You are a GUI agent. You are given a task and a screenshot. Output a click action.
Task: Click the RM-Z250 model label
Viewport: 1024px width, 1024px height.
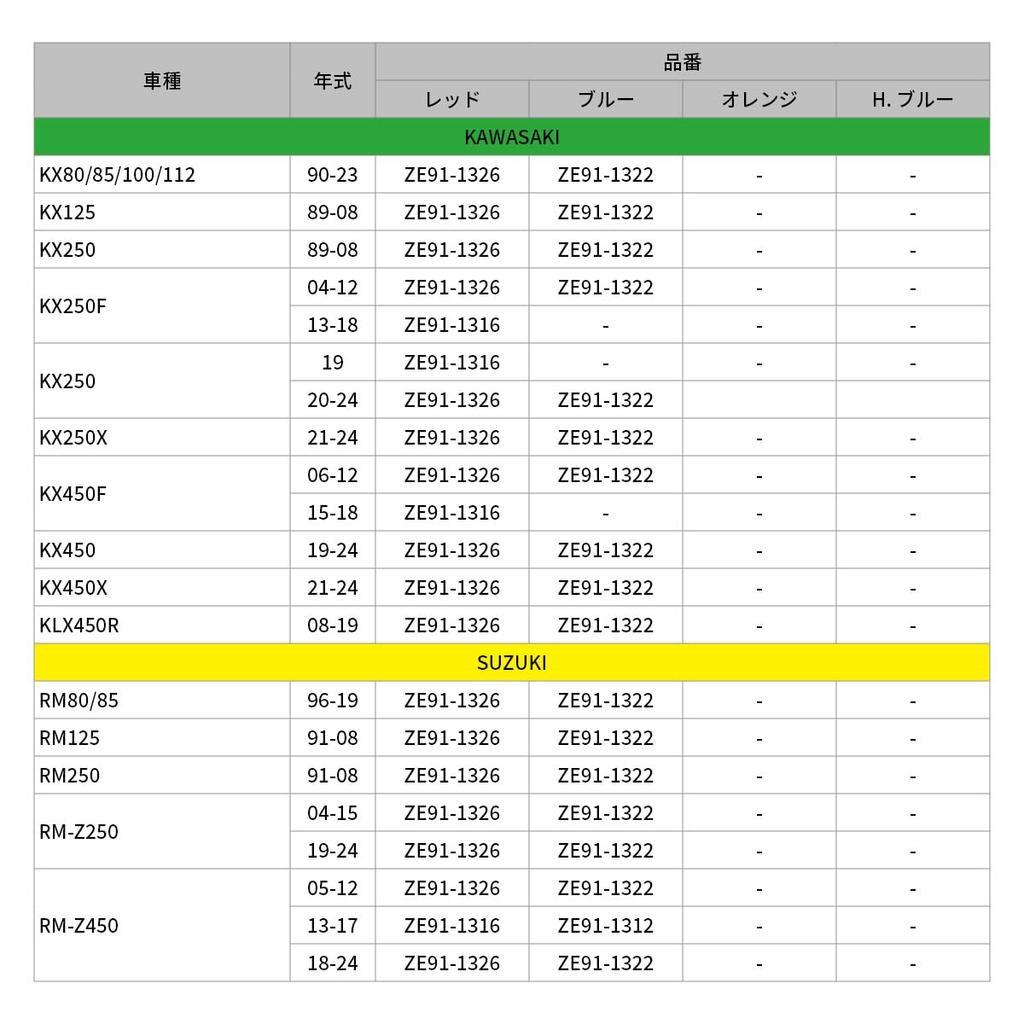79,832
